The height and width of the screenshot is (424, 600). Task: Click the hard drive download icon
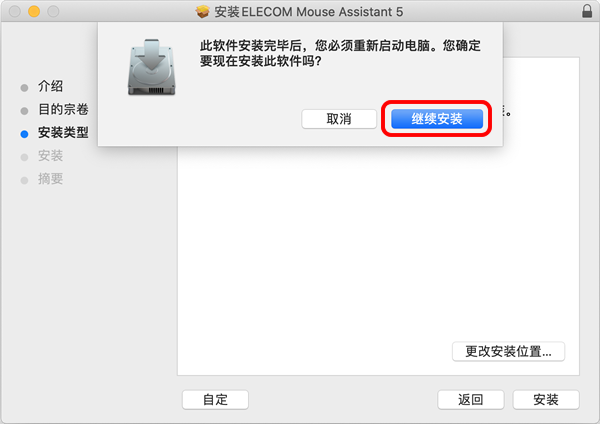152,67
